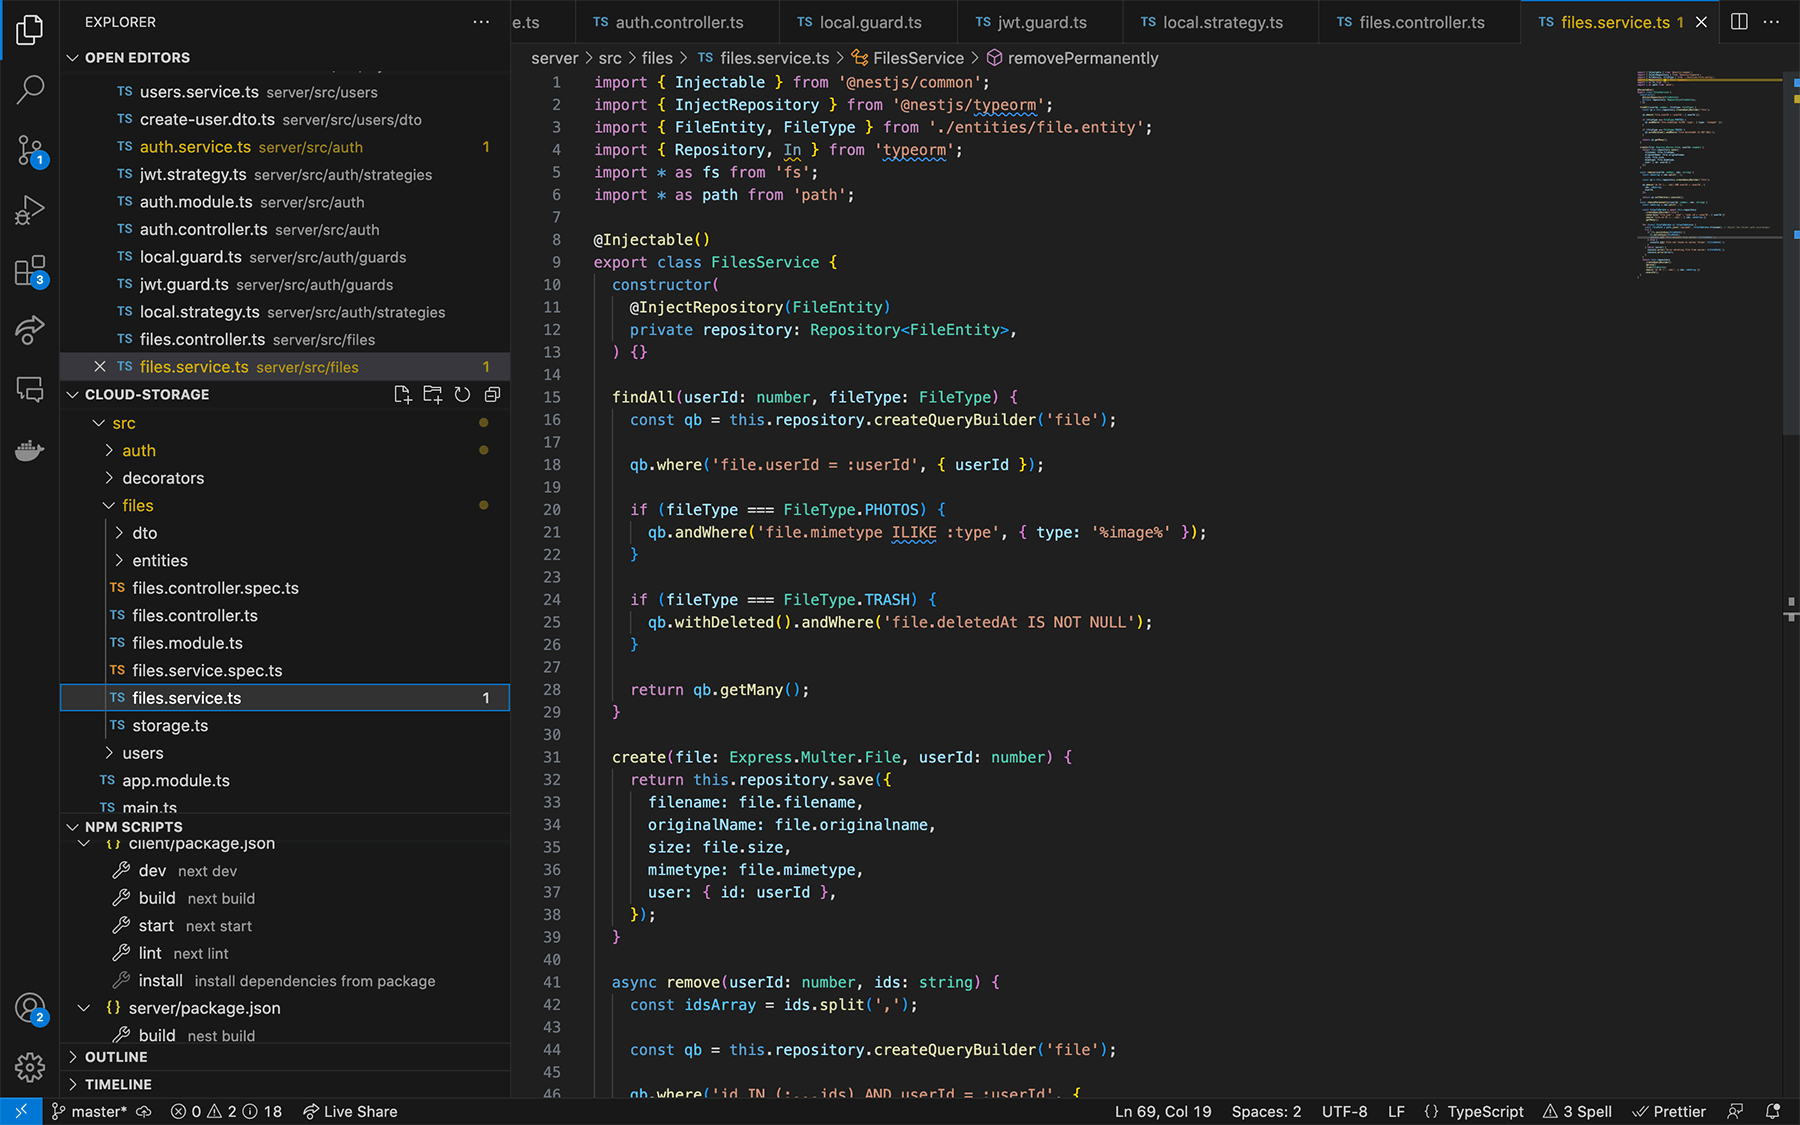Switch to local.guard.ts tab

[x=869, y=22]
